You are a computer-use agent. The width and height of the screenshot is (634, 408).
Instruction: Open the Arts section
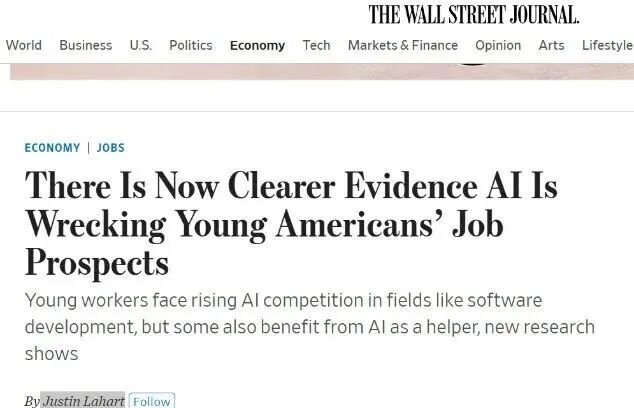[x=551, y=45]
